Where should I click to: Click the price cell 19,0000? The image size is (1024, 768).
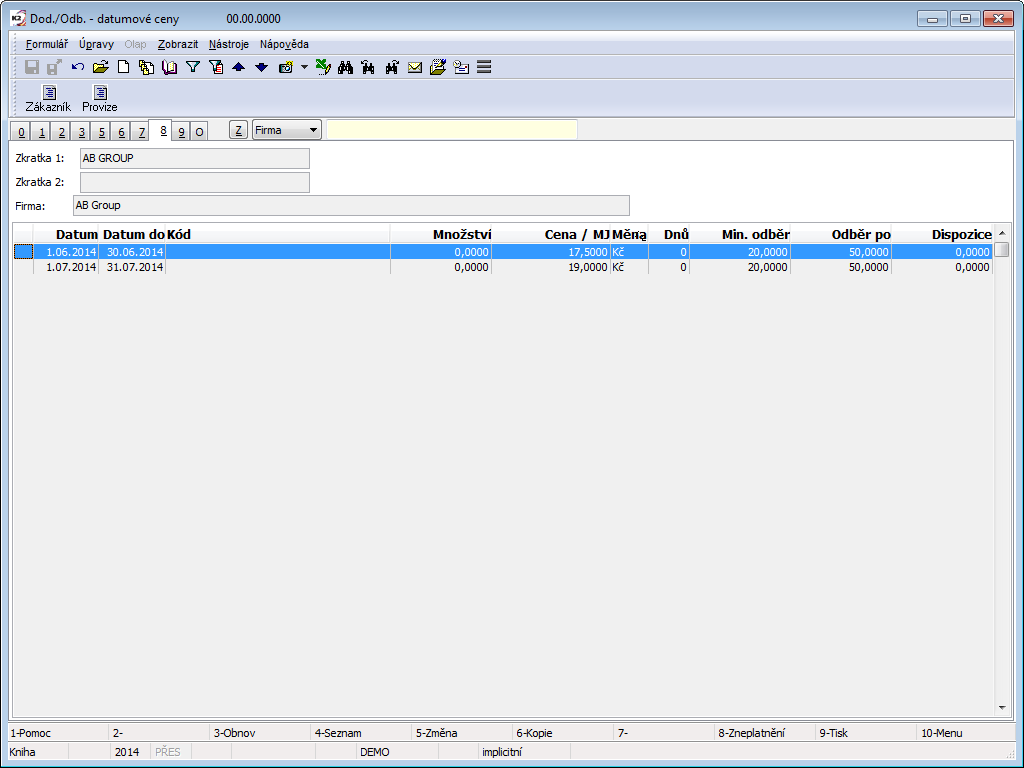[x=551, y=267]
